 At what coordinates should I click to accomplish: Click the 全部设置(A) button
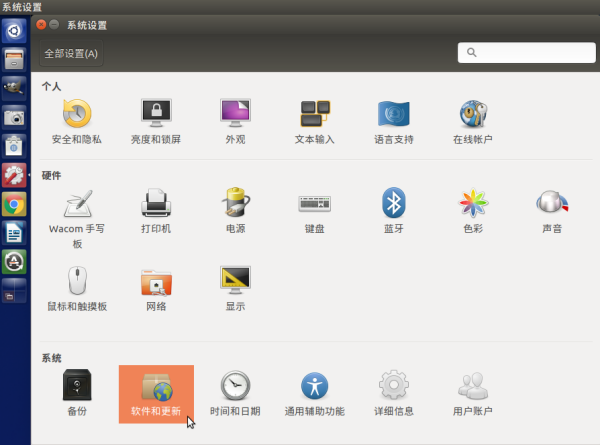point(71,53)
